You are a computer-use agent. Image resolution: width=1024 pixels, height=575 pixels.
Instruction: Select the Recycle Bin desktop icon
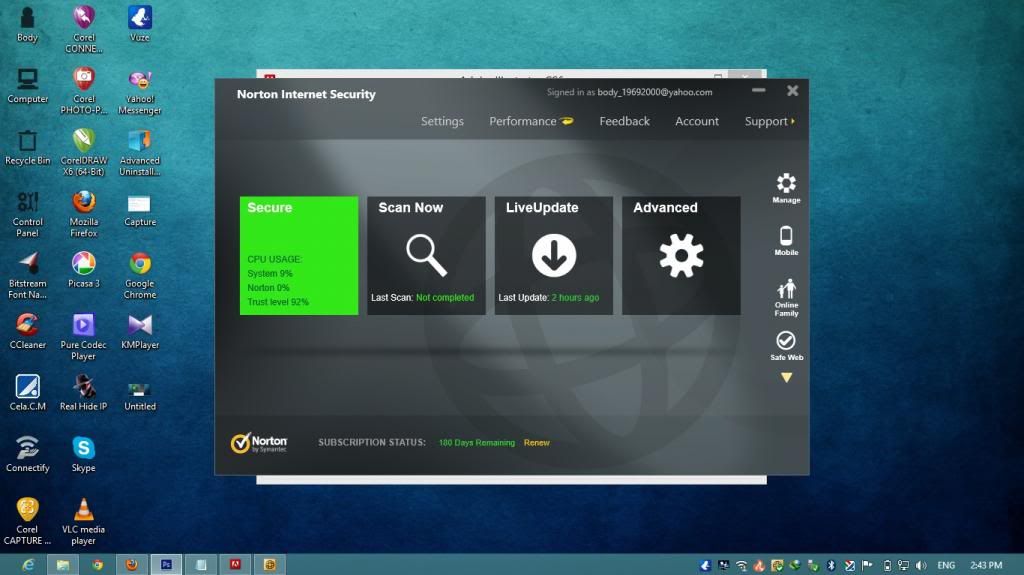[x=27, y=148]
